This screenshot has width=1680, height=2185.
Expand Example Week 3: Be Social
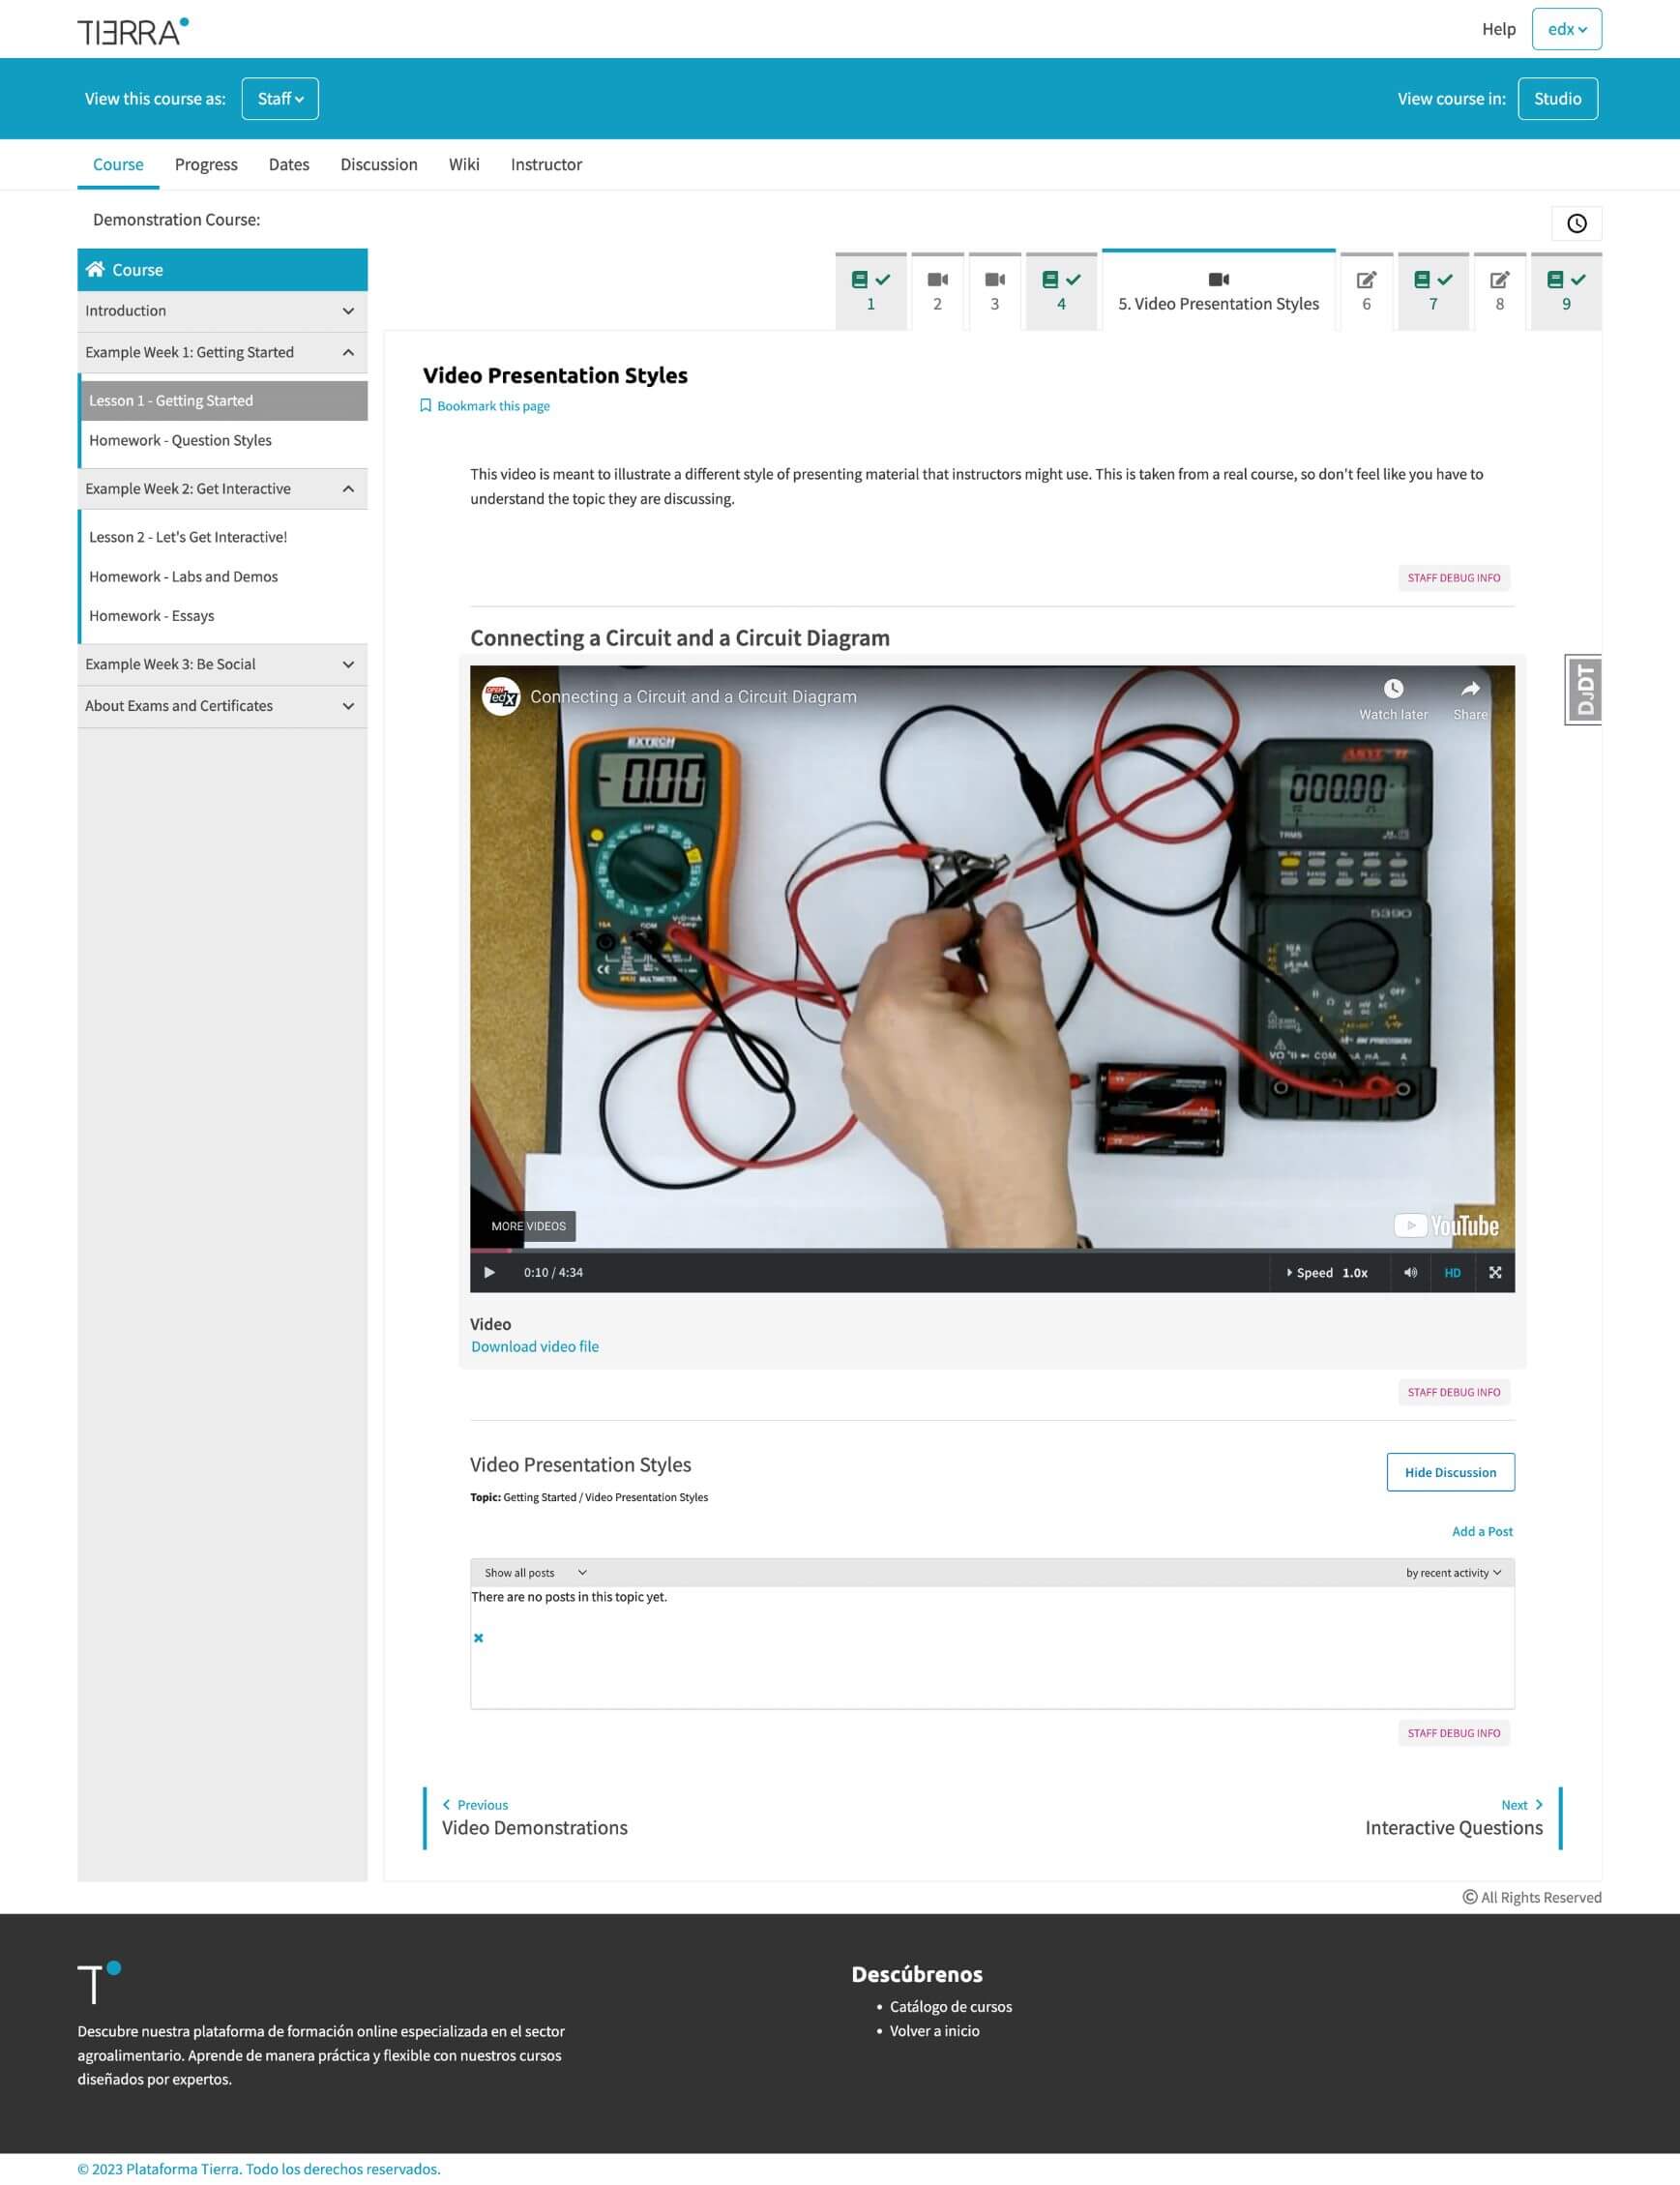(222, 664)
